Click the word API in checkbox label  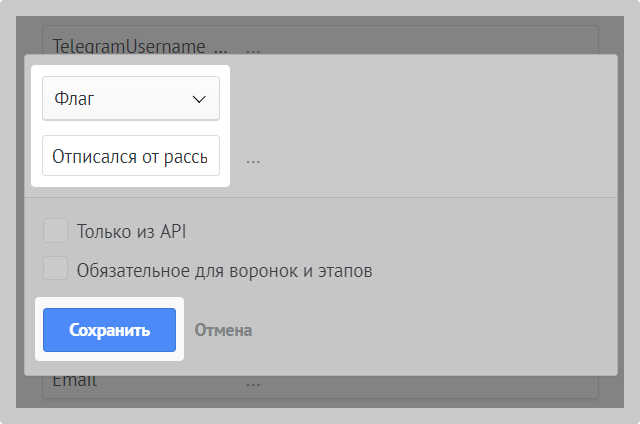[x=172, y=232]
